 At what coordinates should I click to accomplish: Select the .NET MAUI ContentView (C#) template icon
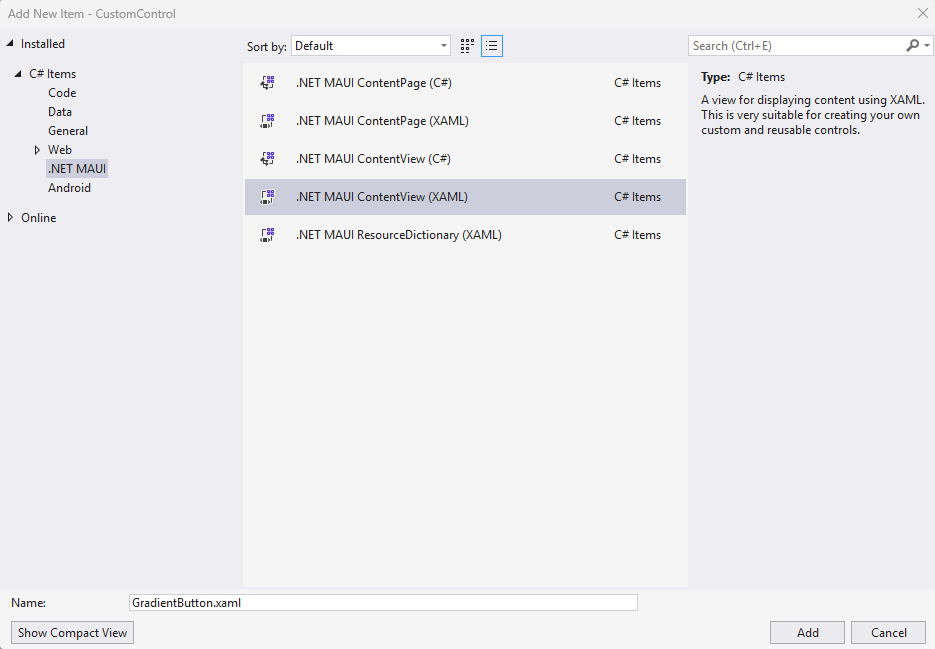tap(267, 158)
